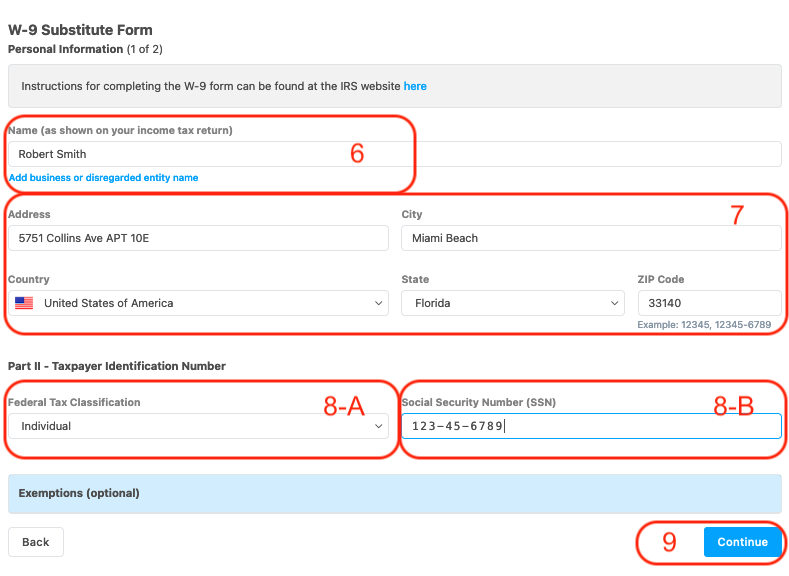Open the IRS website 'here' link
Image resolution: width=789 pixels, height=576 pixels.
tap(415, 87)
